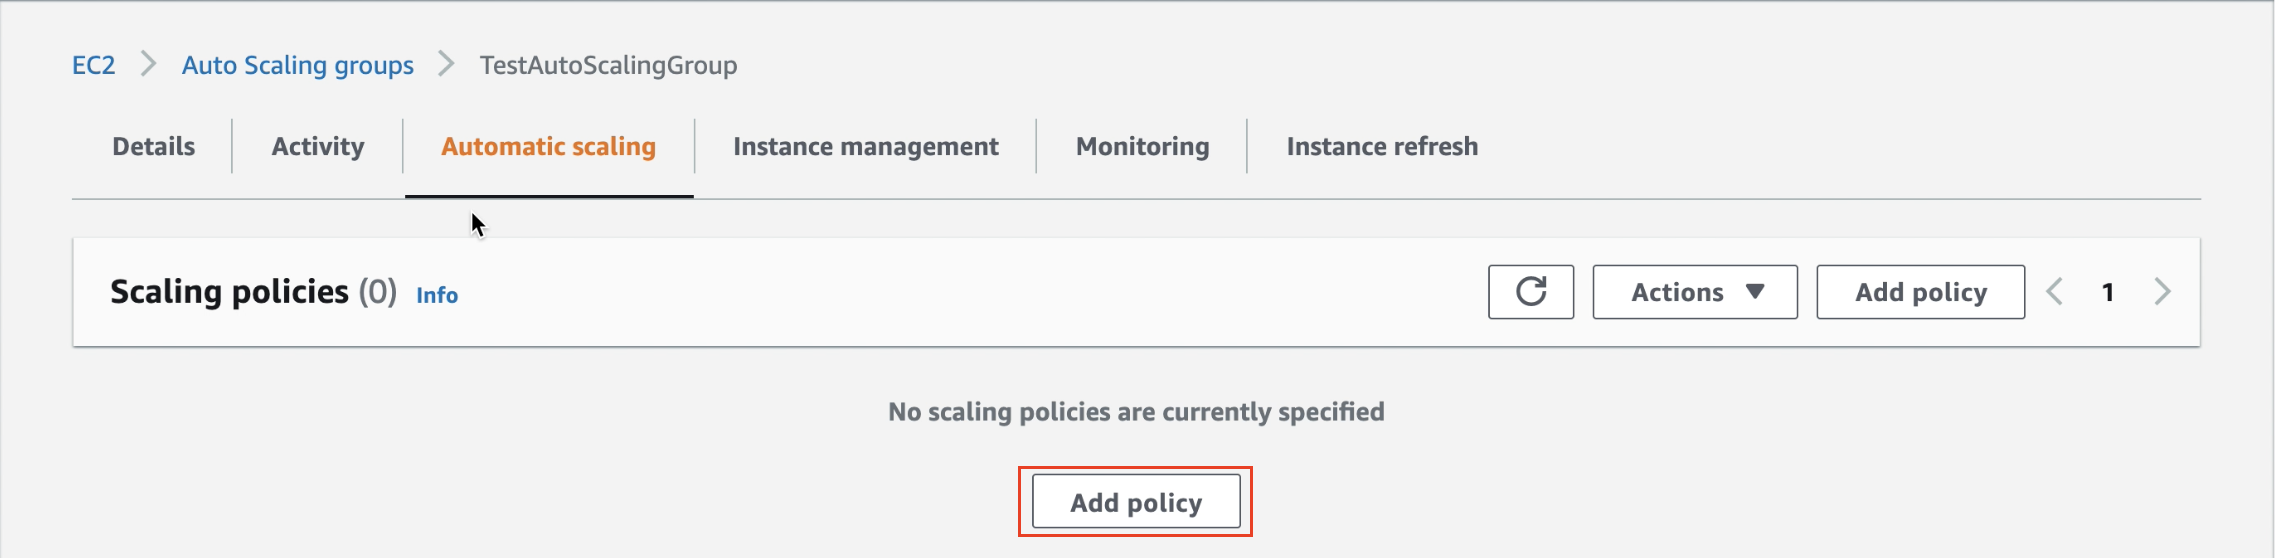This screenshot has height=558, width=2280.
Task: Open the Instance management tab
Action: [x=866, y=147]
